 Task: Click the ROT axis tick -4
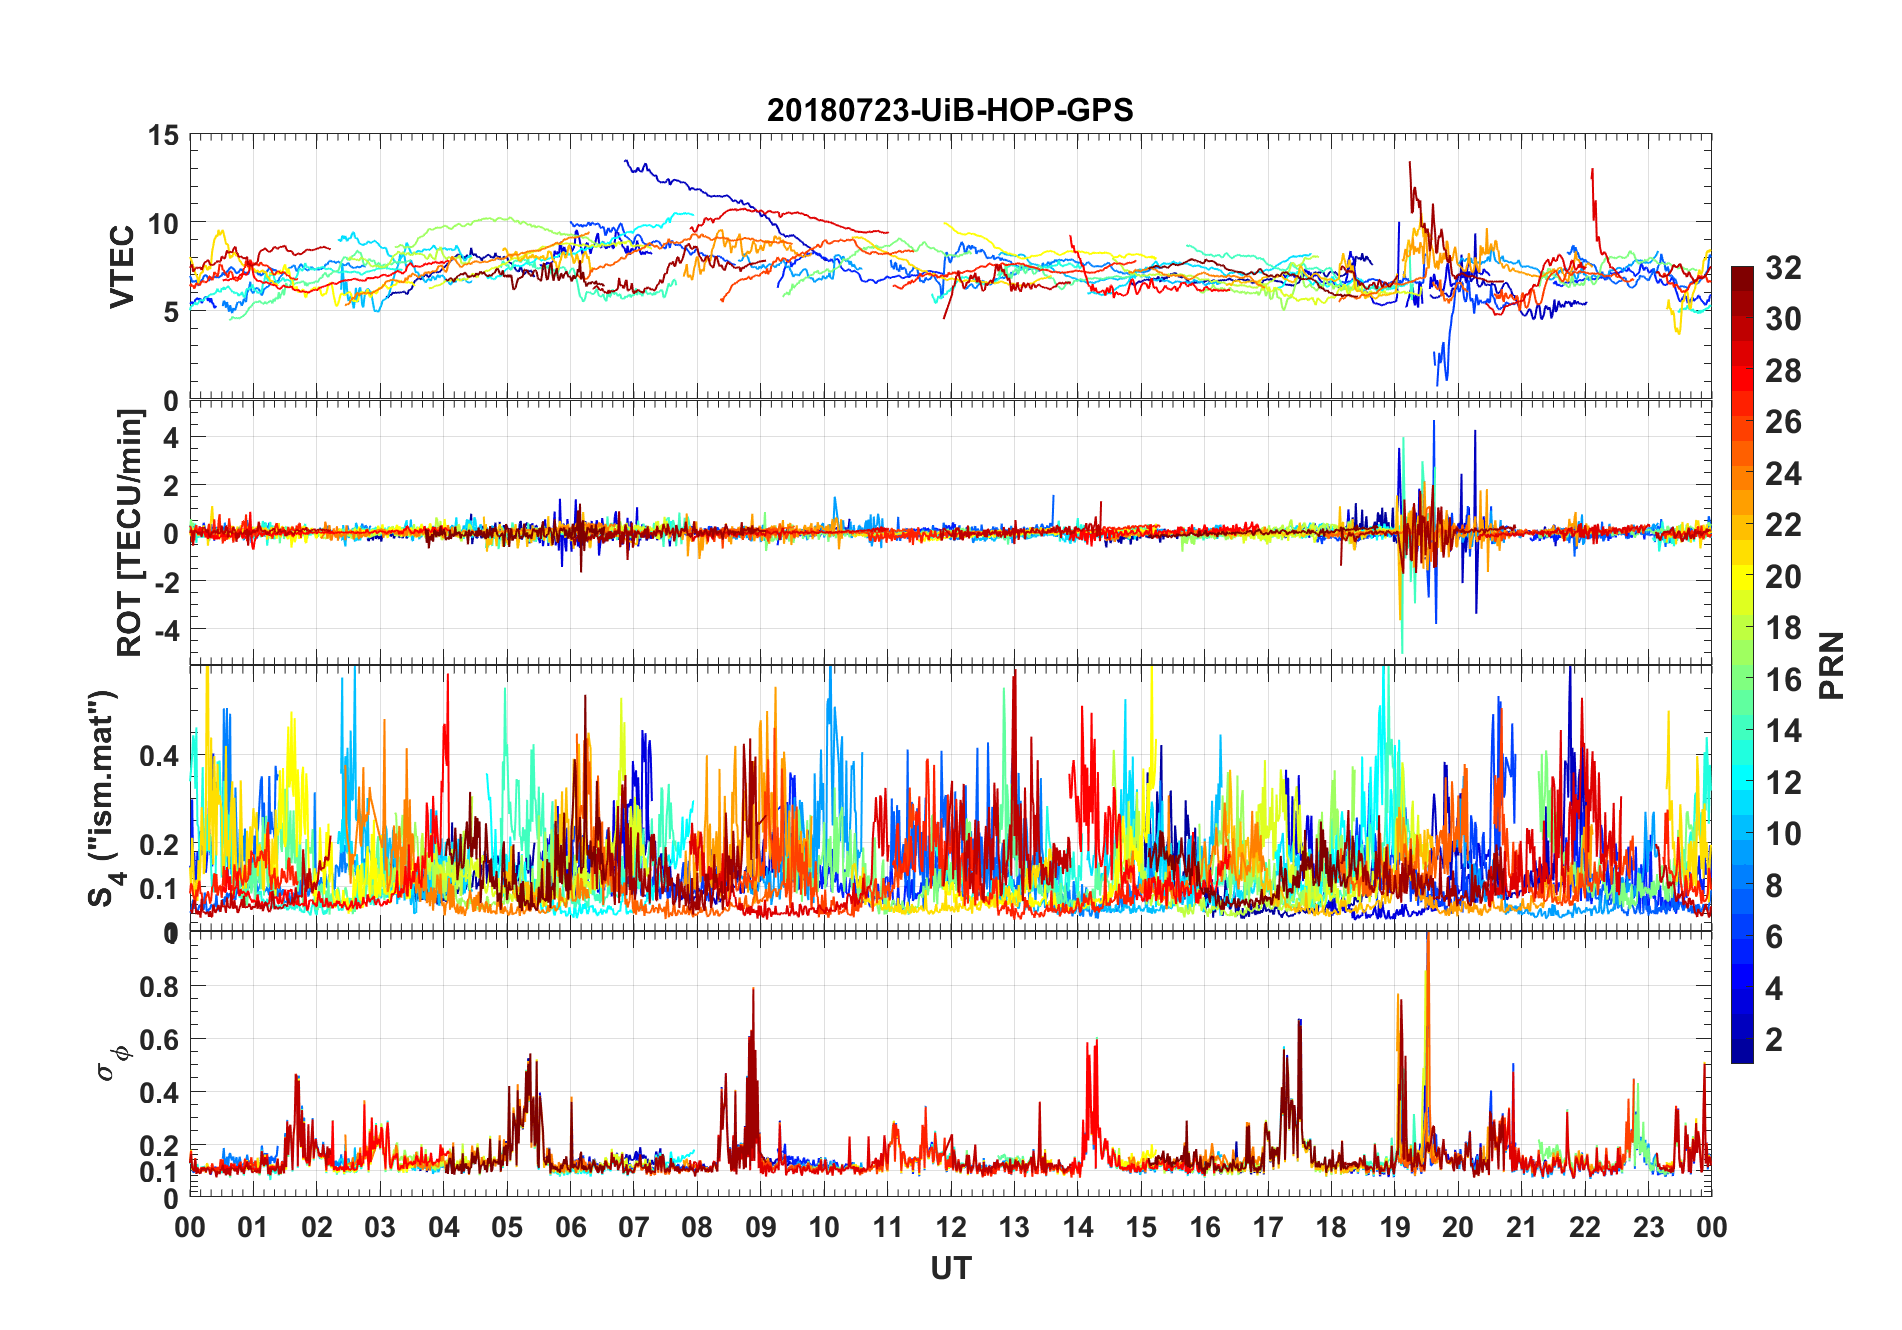coord(166,630)
